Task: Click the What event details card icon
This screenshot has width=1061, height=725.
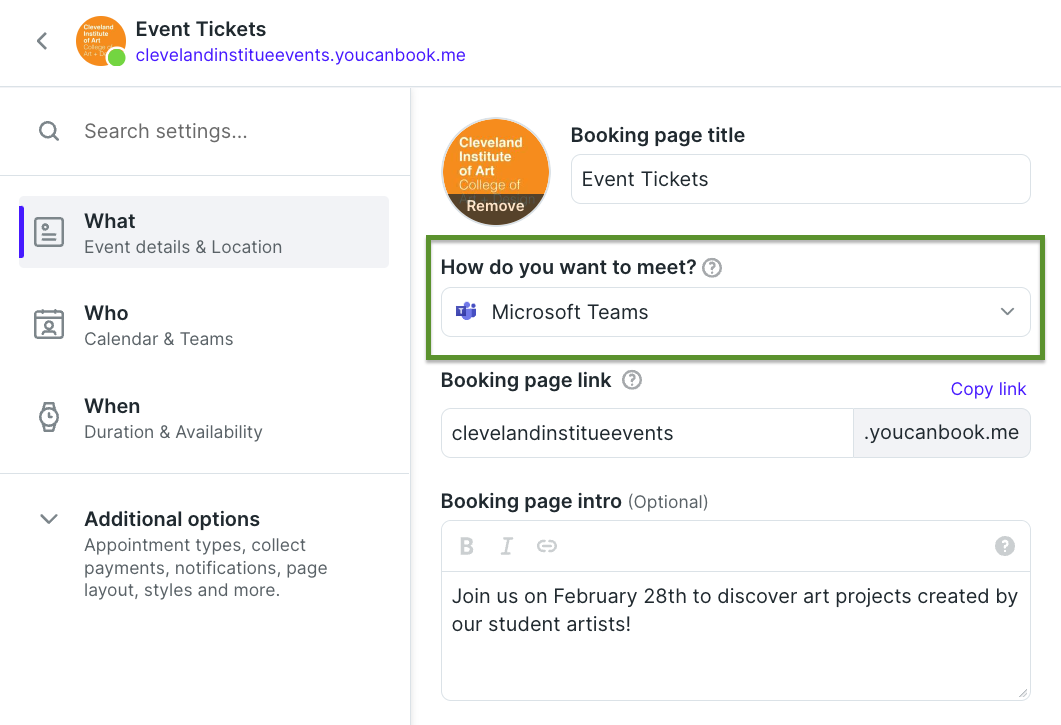Action: [x=49, y=232]
